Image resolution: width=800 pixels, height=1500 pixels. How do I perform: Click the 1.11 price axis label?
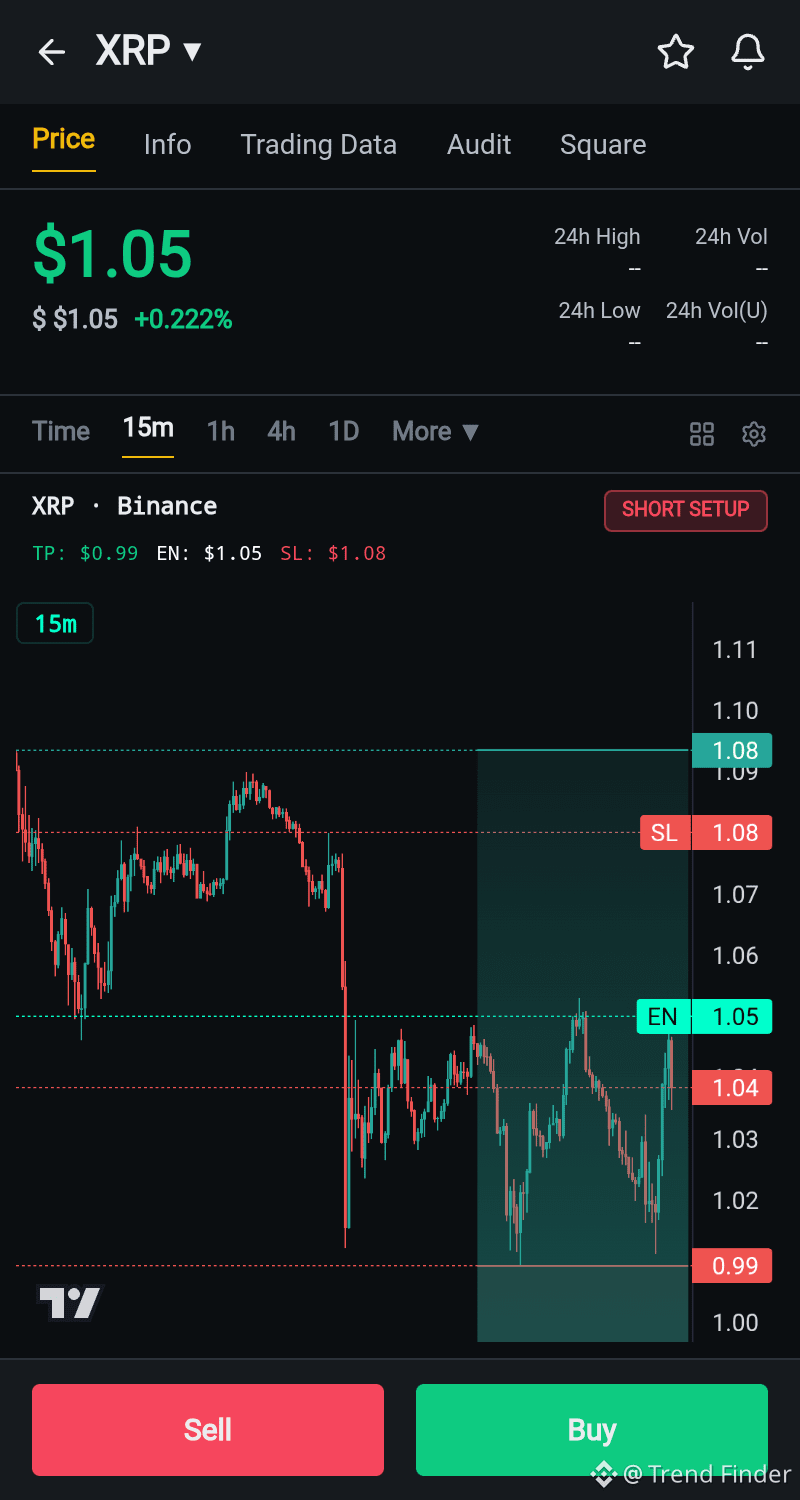point(735,650)
